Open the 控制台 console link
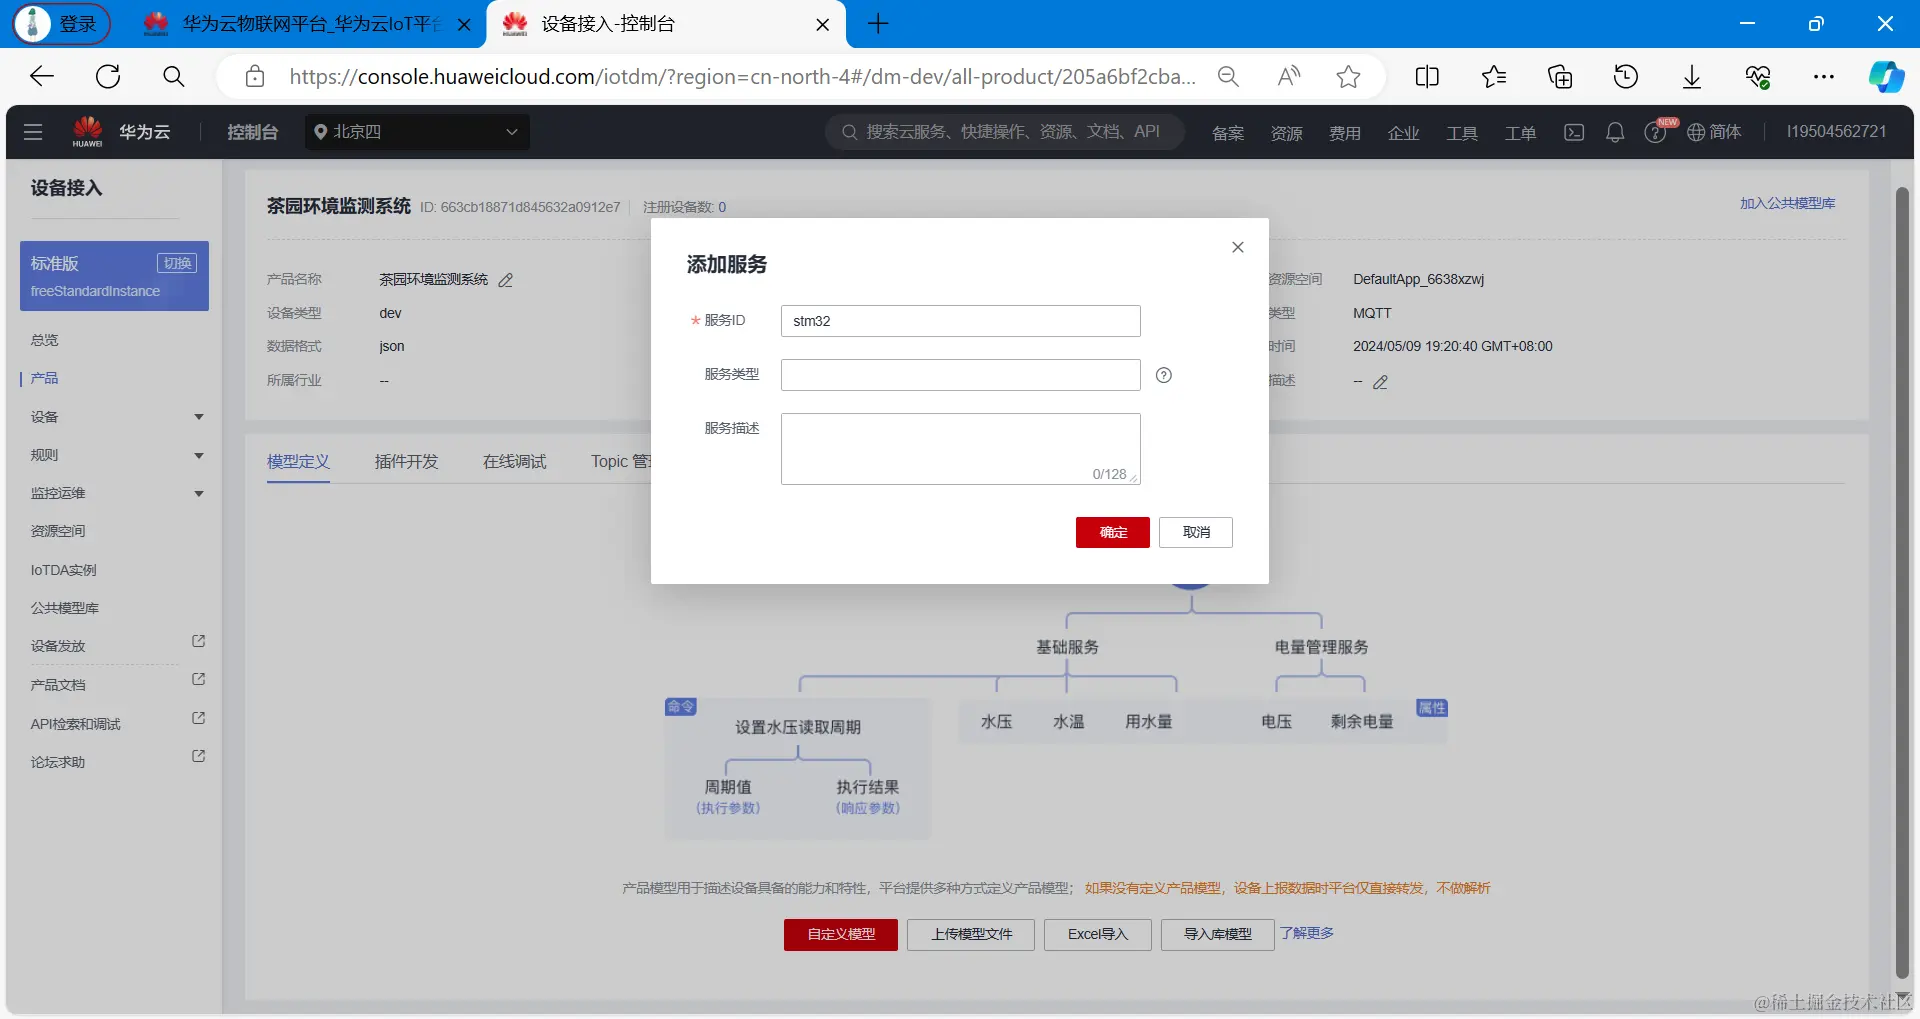Viewport: 1920px width, 1019px height. pyautogui.click(x=252, y=132)
